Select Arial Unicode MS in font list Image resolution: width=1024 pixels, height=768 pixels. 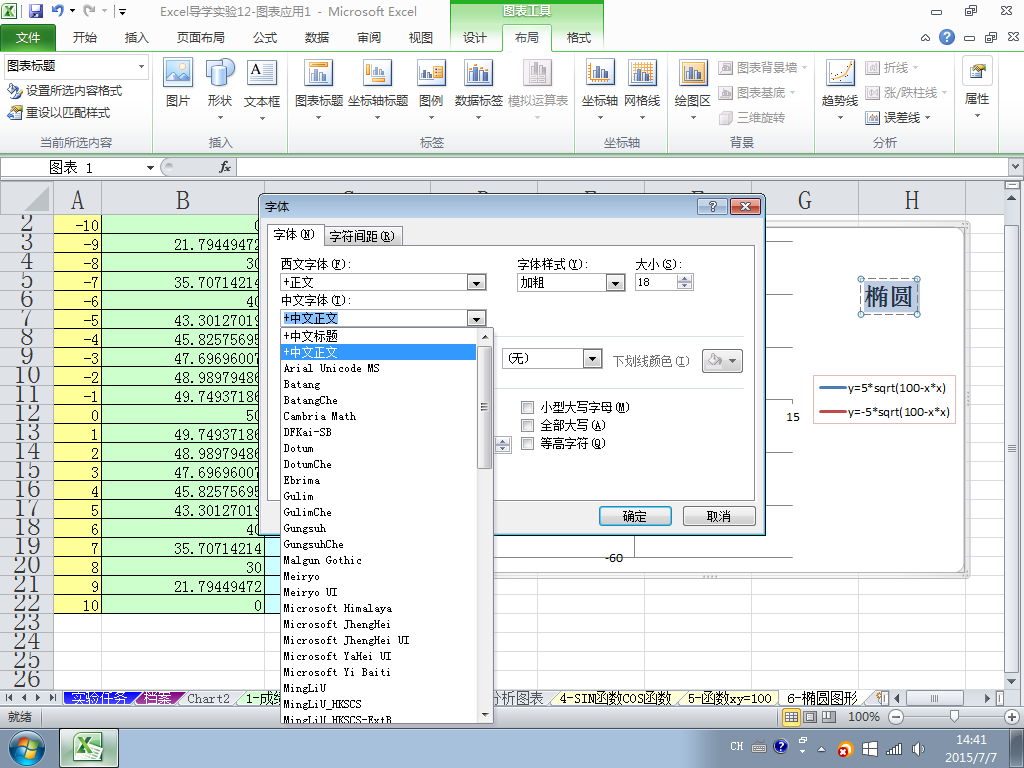[379, 368]
